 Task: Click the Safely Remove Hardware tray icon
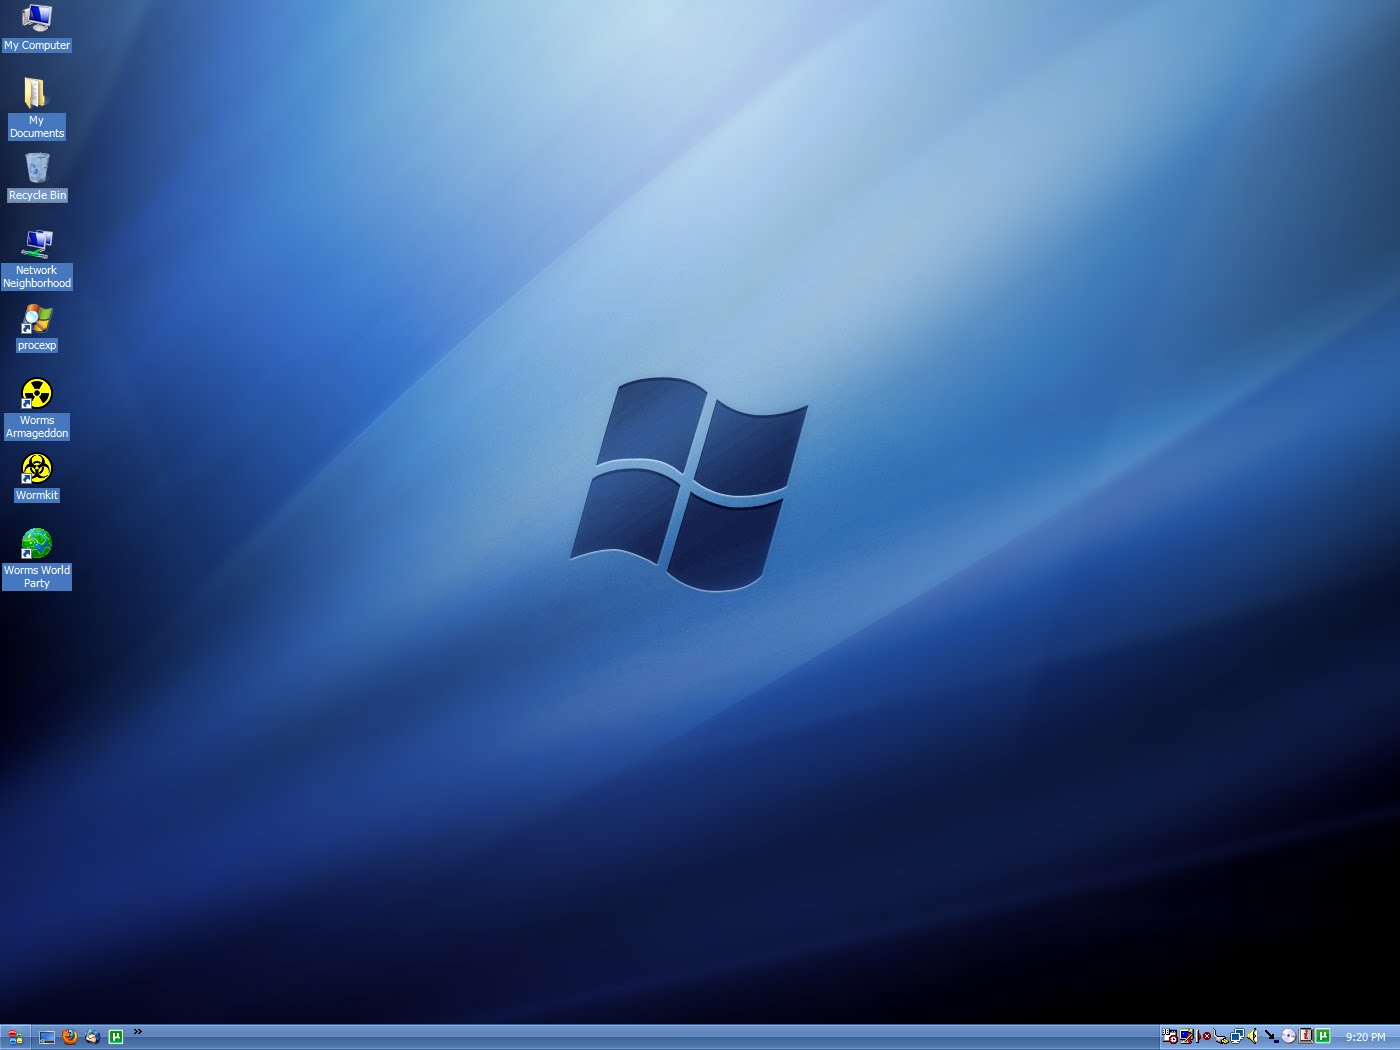pos(1221,1037)
